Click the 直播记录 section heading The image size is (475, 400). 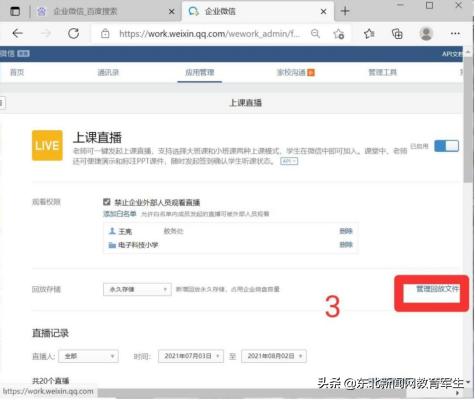click(50, 333)
